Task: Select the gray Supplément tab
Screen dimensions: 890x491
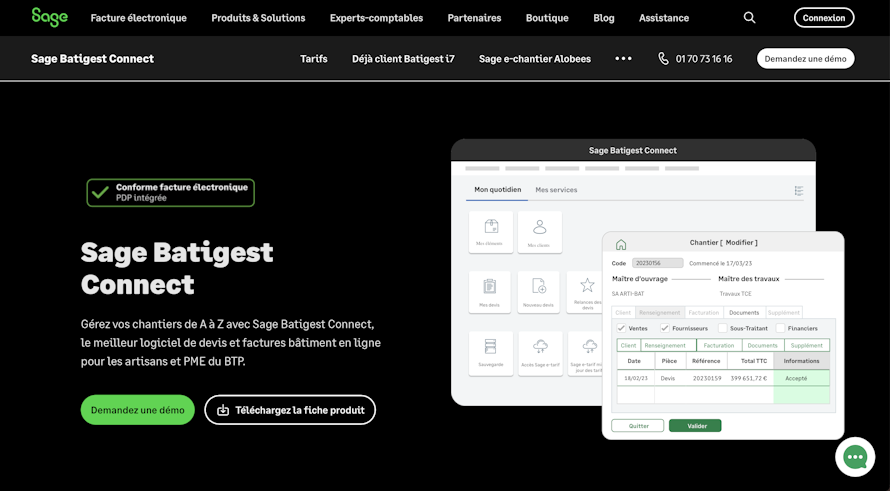Action: 783,313
